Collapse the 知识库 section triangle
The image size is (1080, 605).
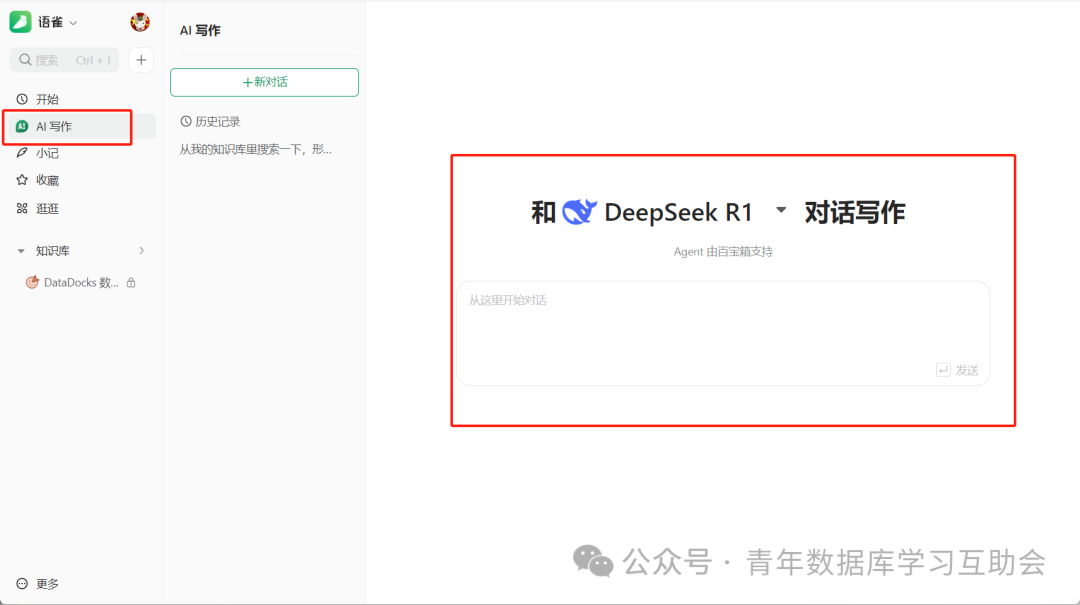point(21,251)
